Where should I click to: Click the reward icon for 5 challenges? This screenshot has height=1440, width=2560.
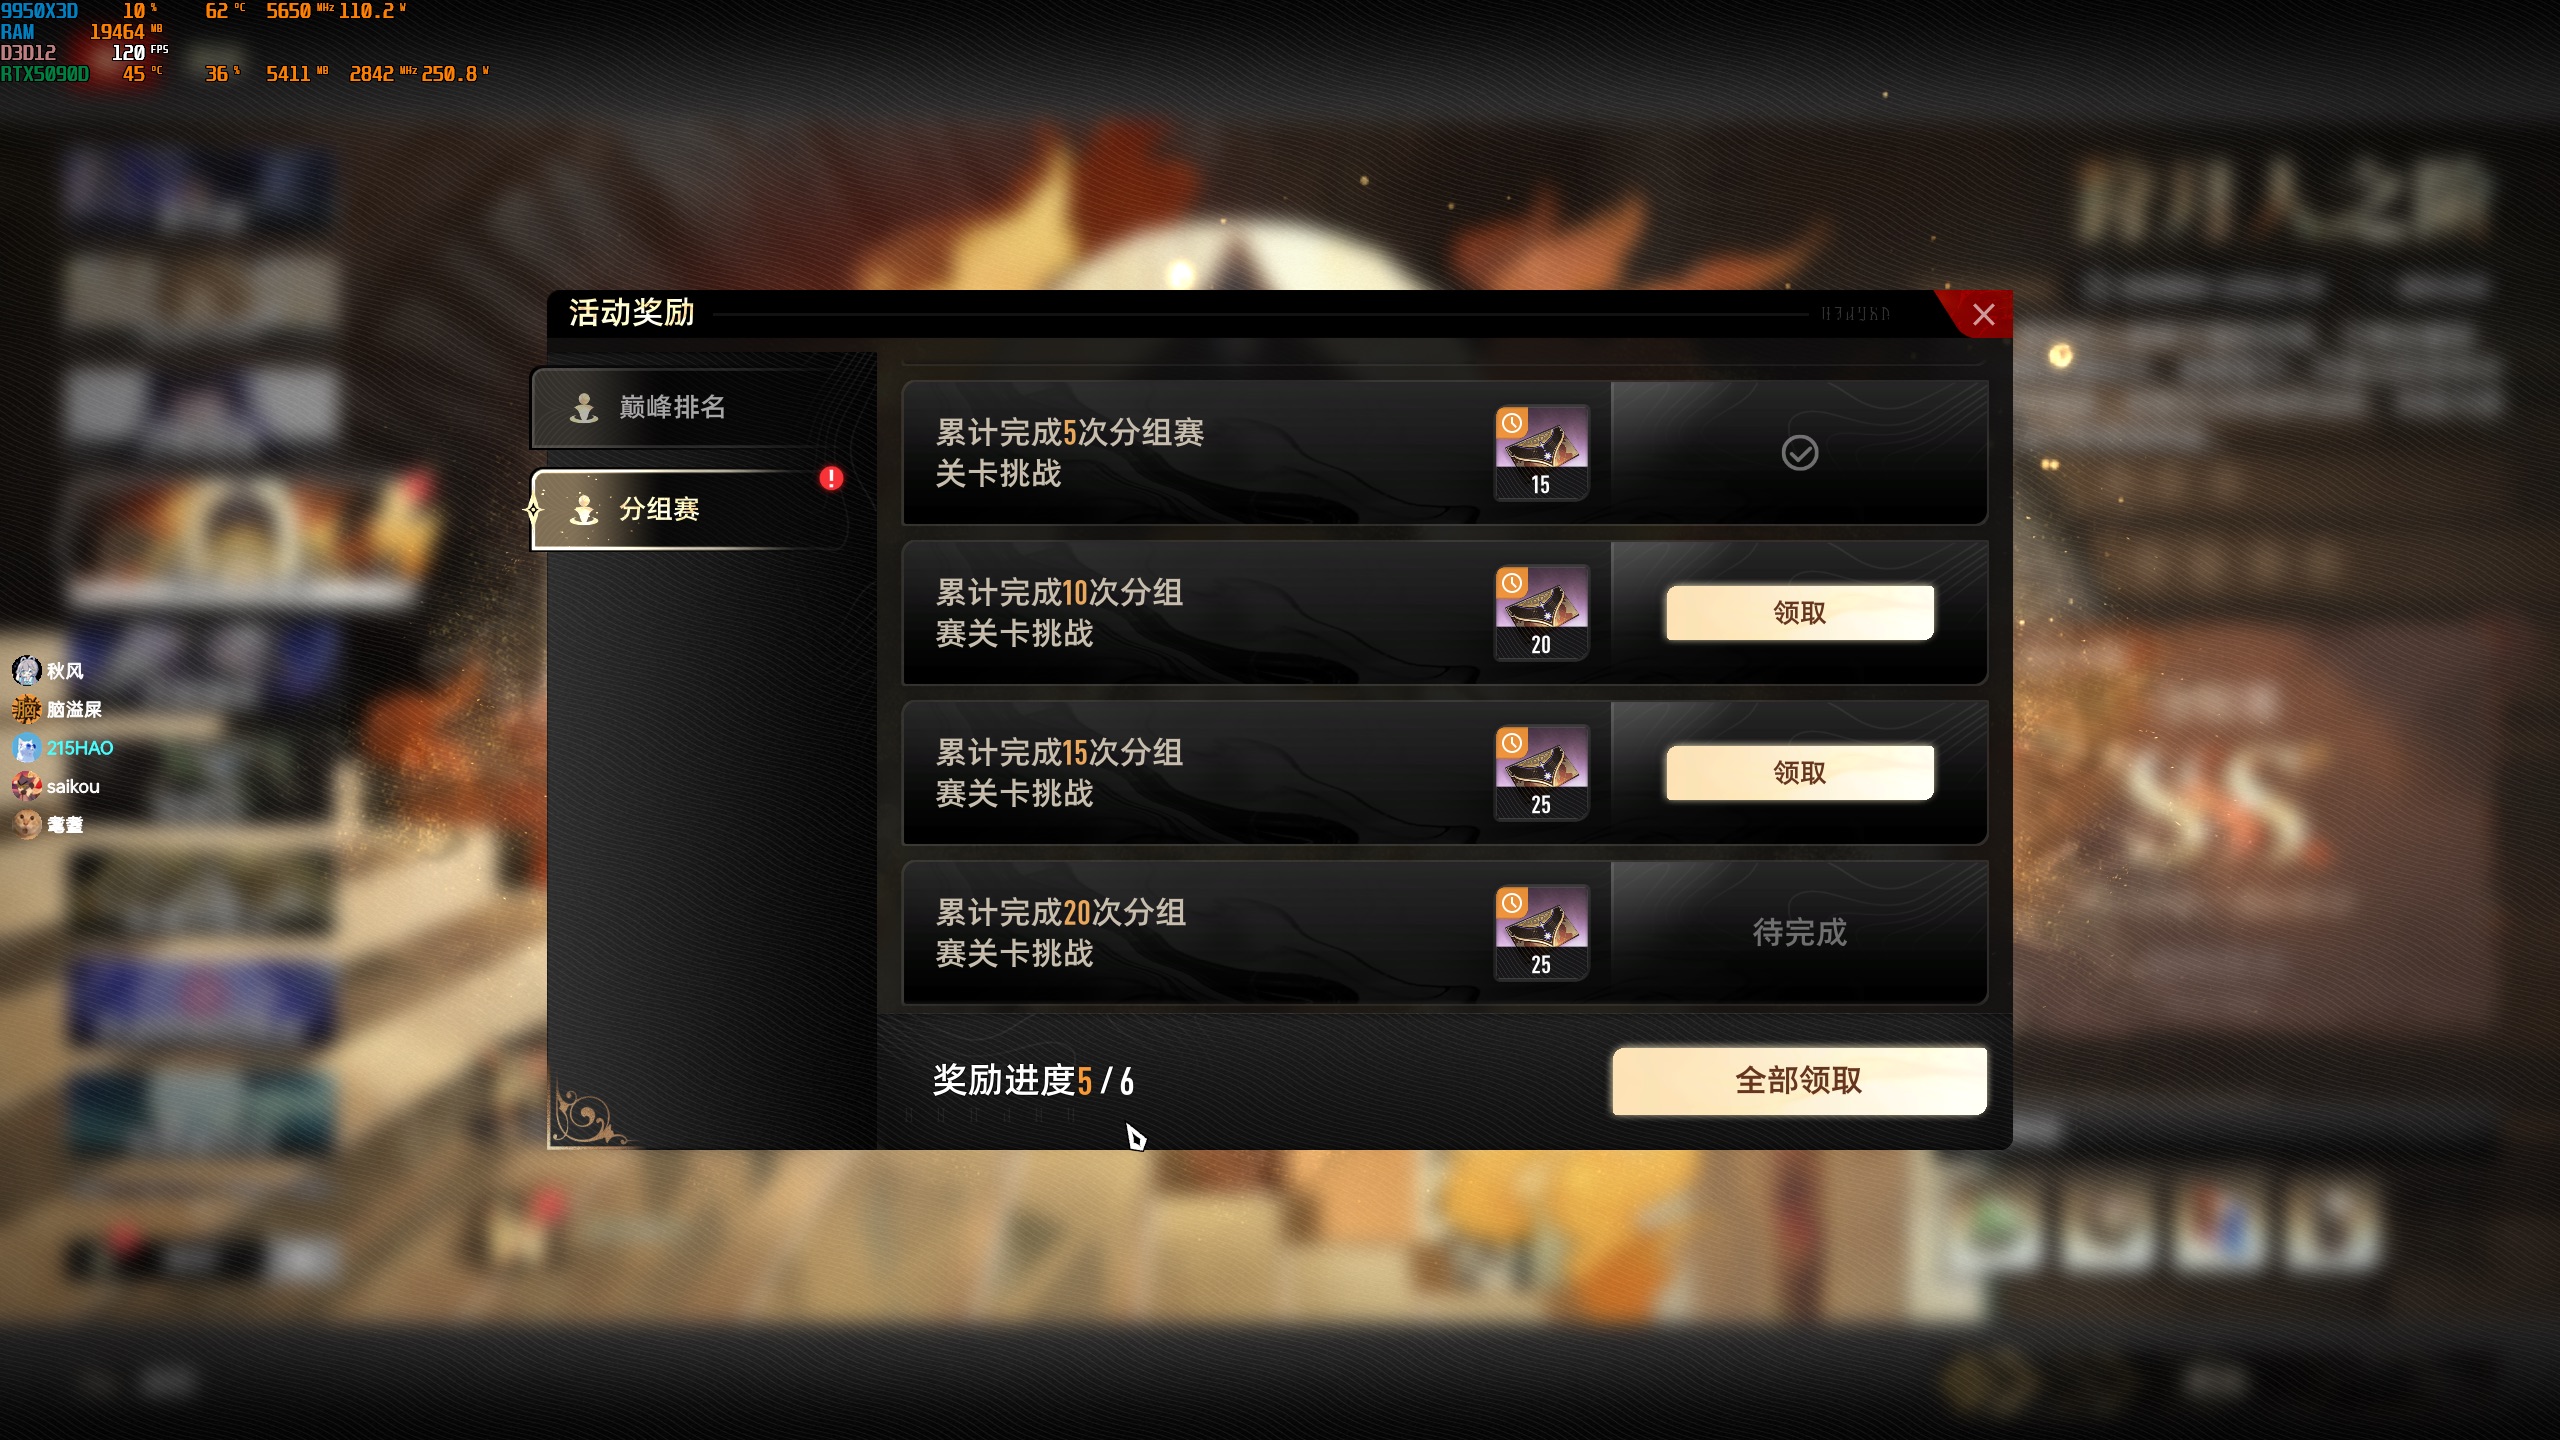coord(1541,452)
